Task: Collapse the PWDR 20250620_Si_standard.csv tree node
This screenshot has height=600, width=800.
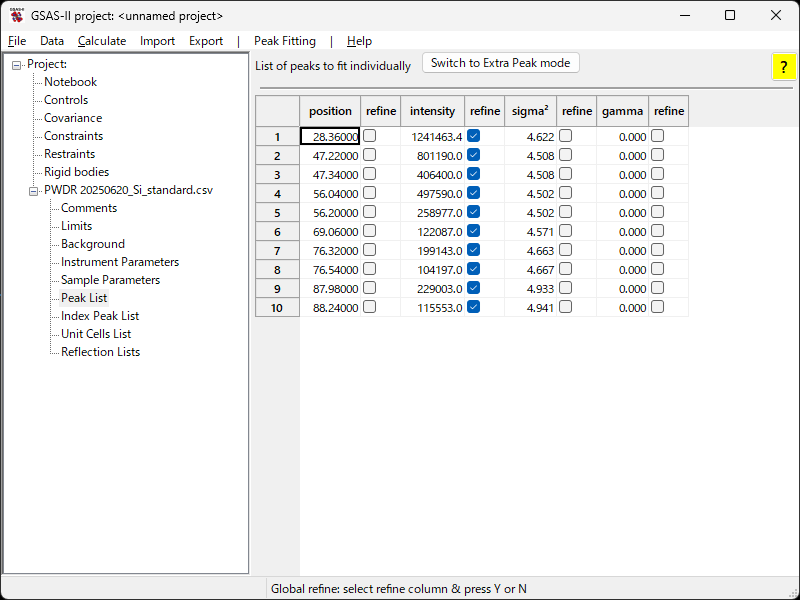Action: click(34, 190)
